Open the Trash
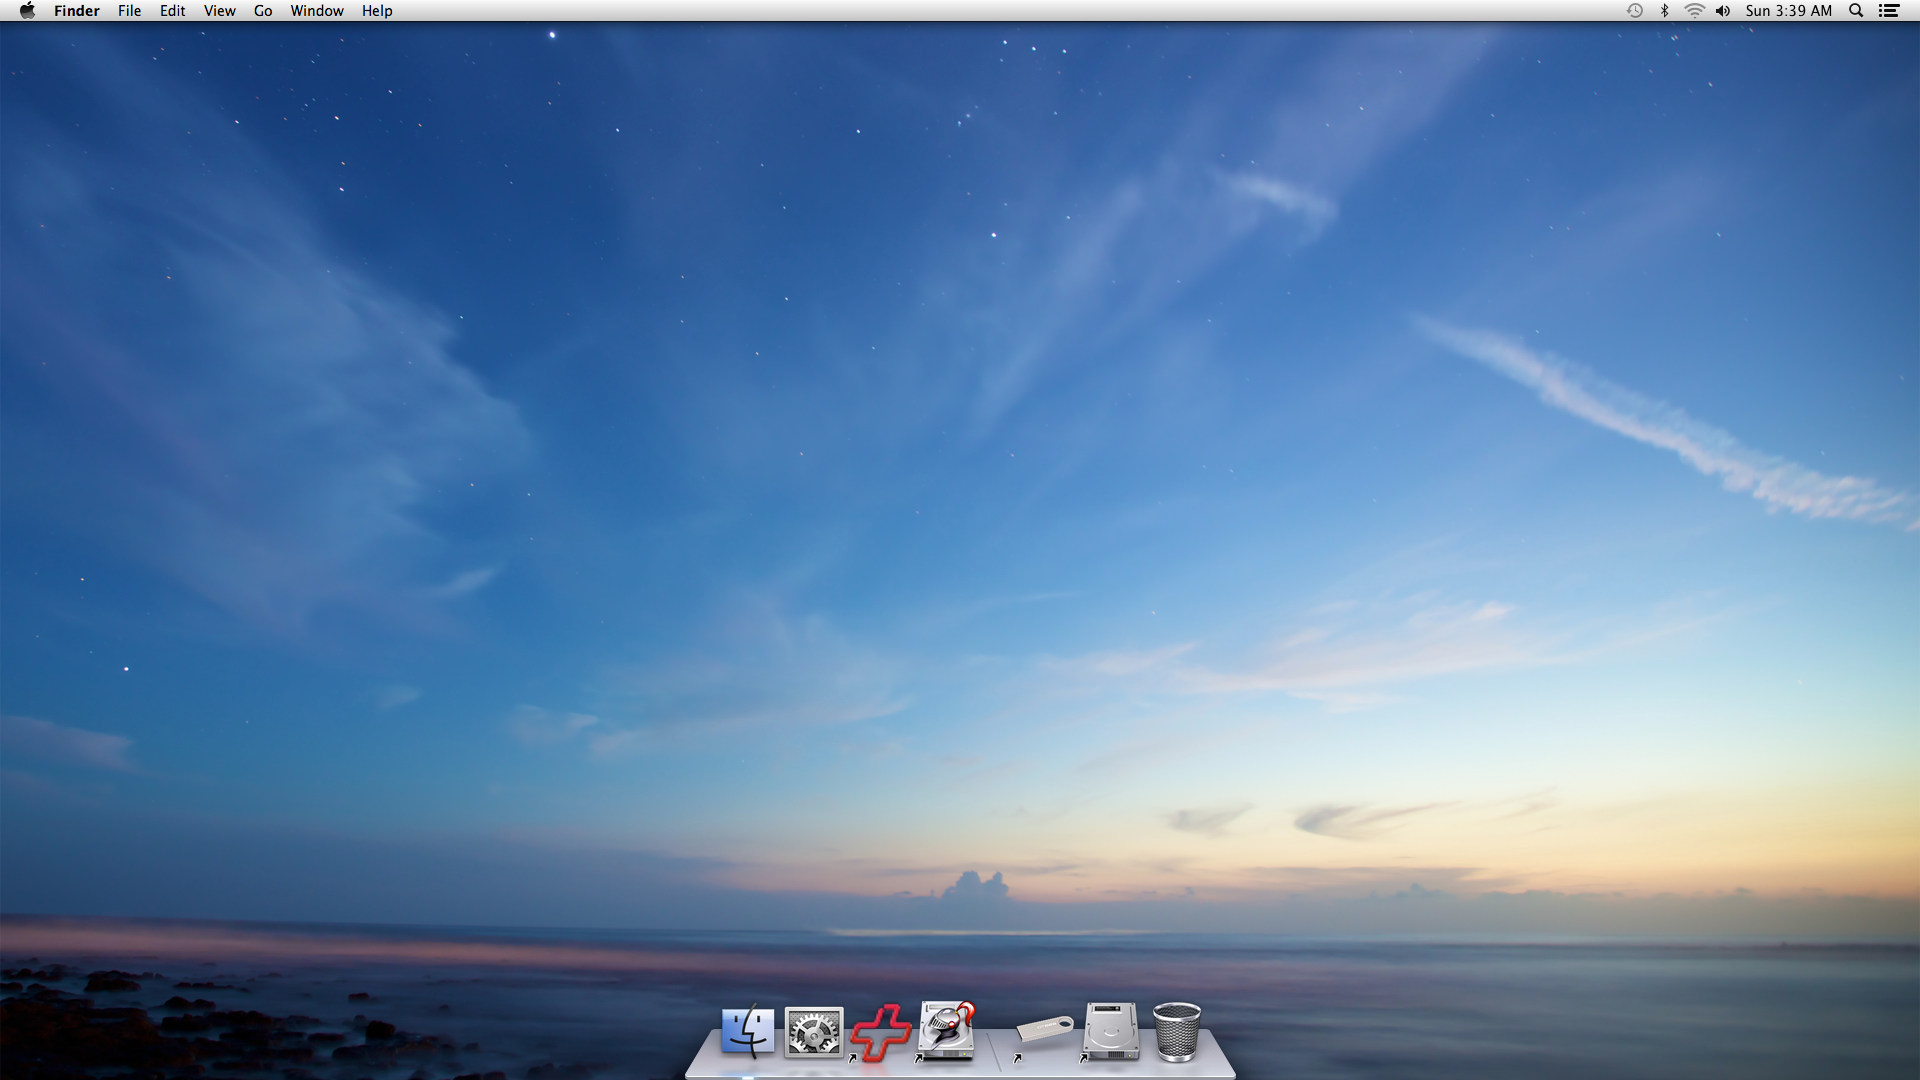 [1176, 1031]
